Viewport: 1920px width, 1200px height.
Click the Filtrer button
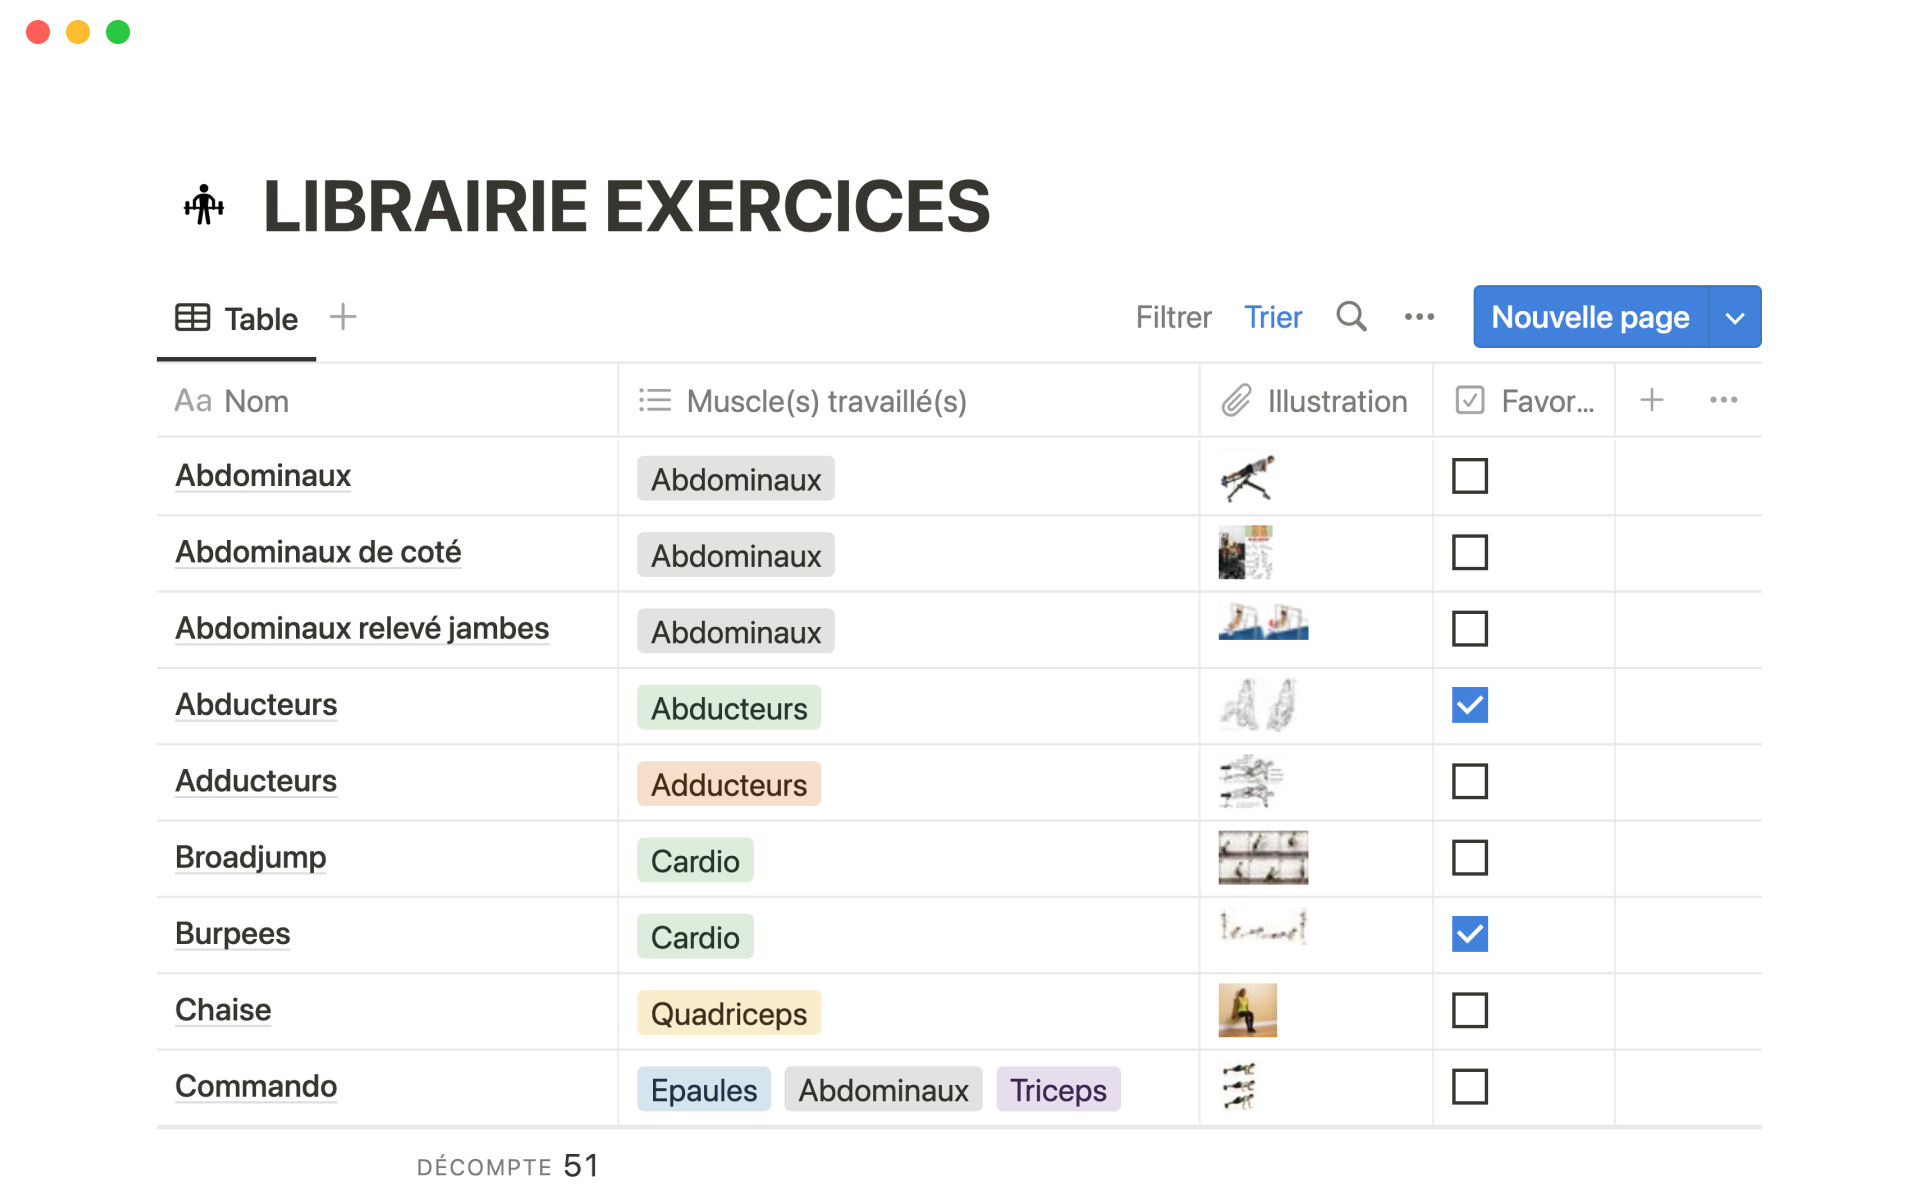pos(1173,317)
